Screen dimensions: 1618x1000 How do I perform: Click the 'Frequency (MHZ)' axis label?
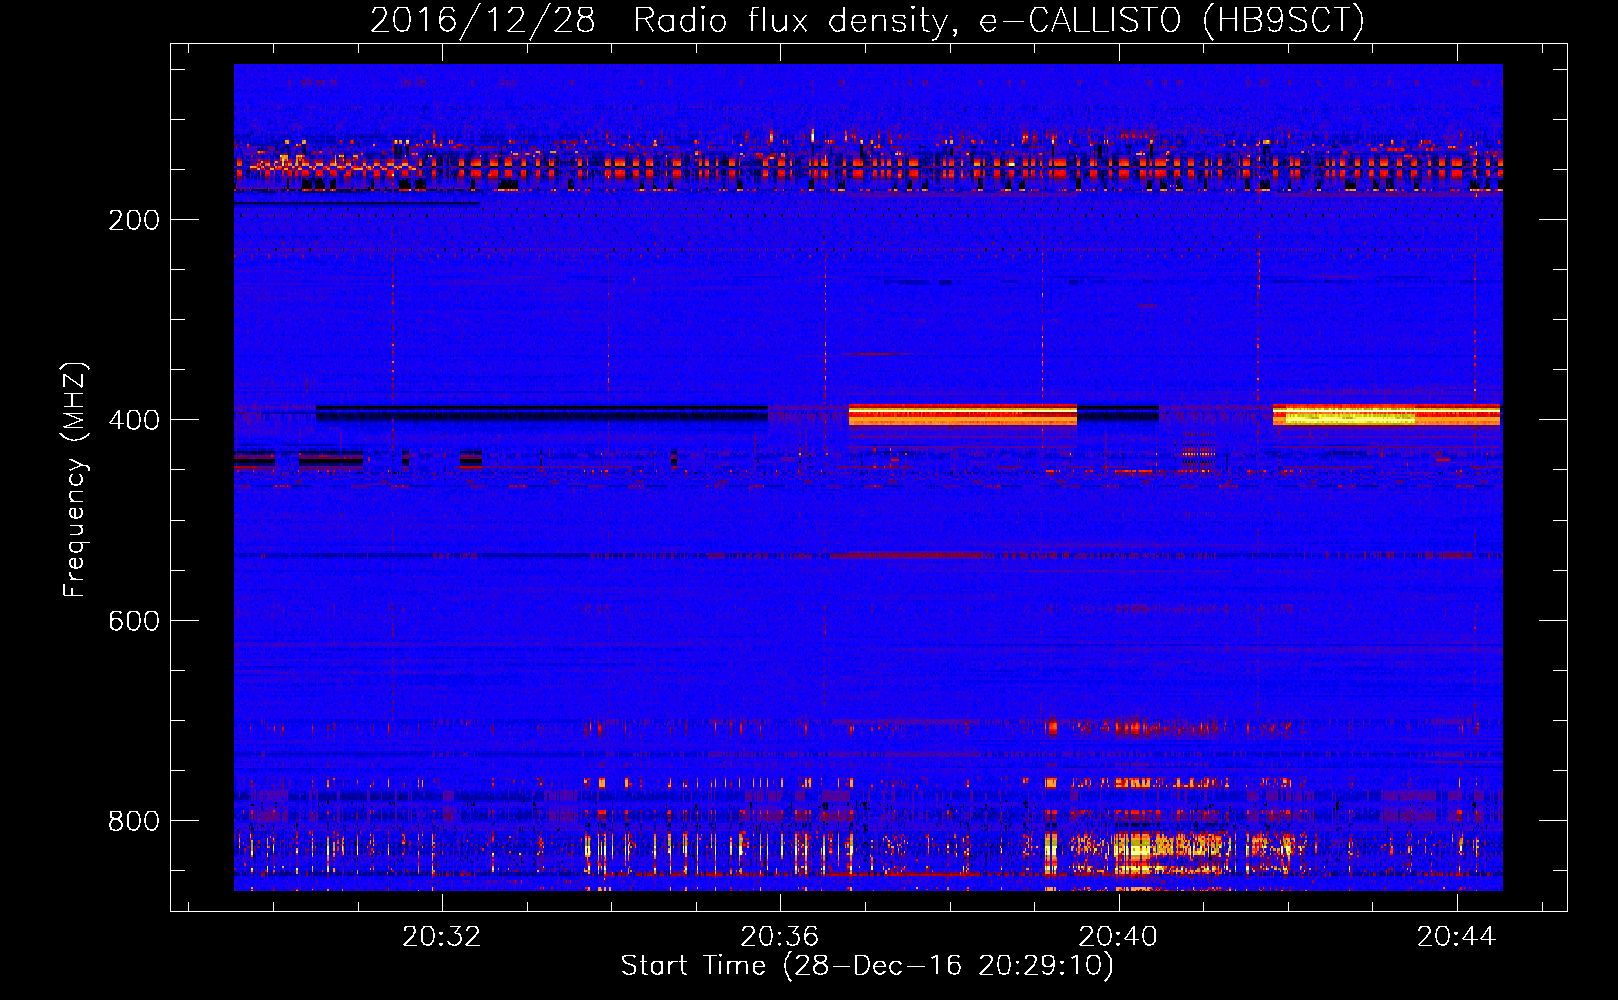pyautogui.click(x=75, y=479)
